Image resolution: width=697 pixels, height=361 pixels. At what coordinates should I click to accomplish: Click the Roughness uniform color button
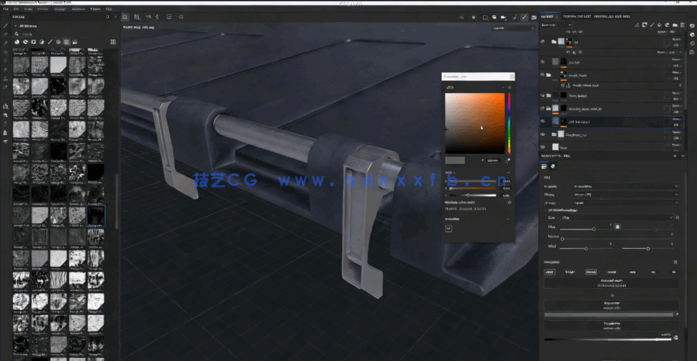(x=611, y=326)
